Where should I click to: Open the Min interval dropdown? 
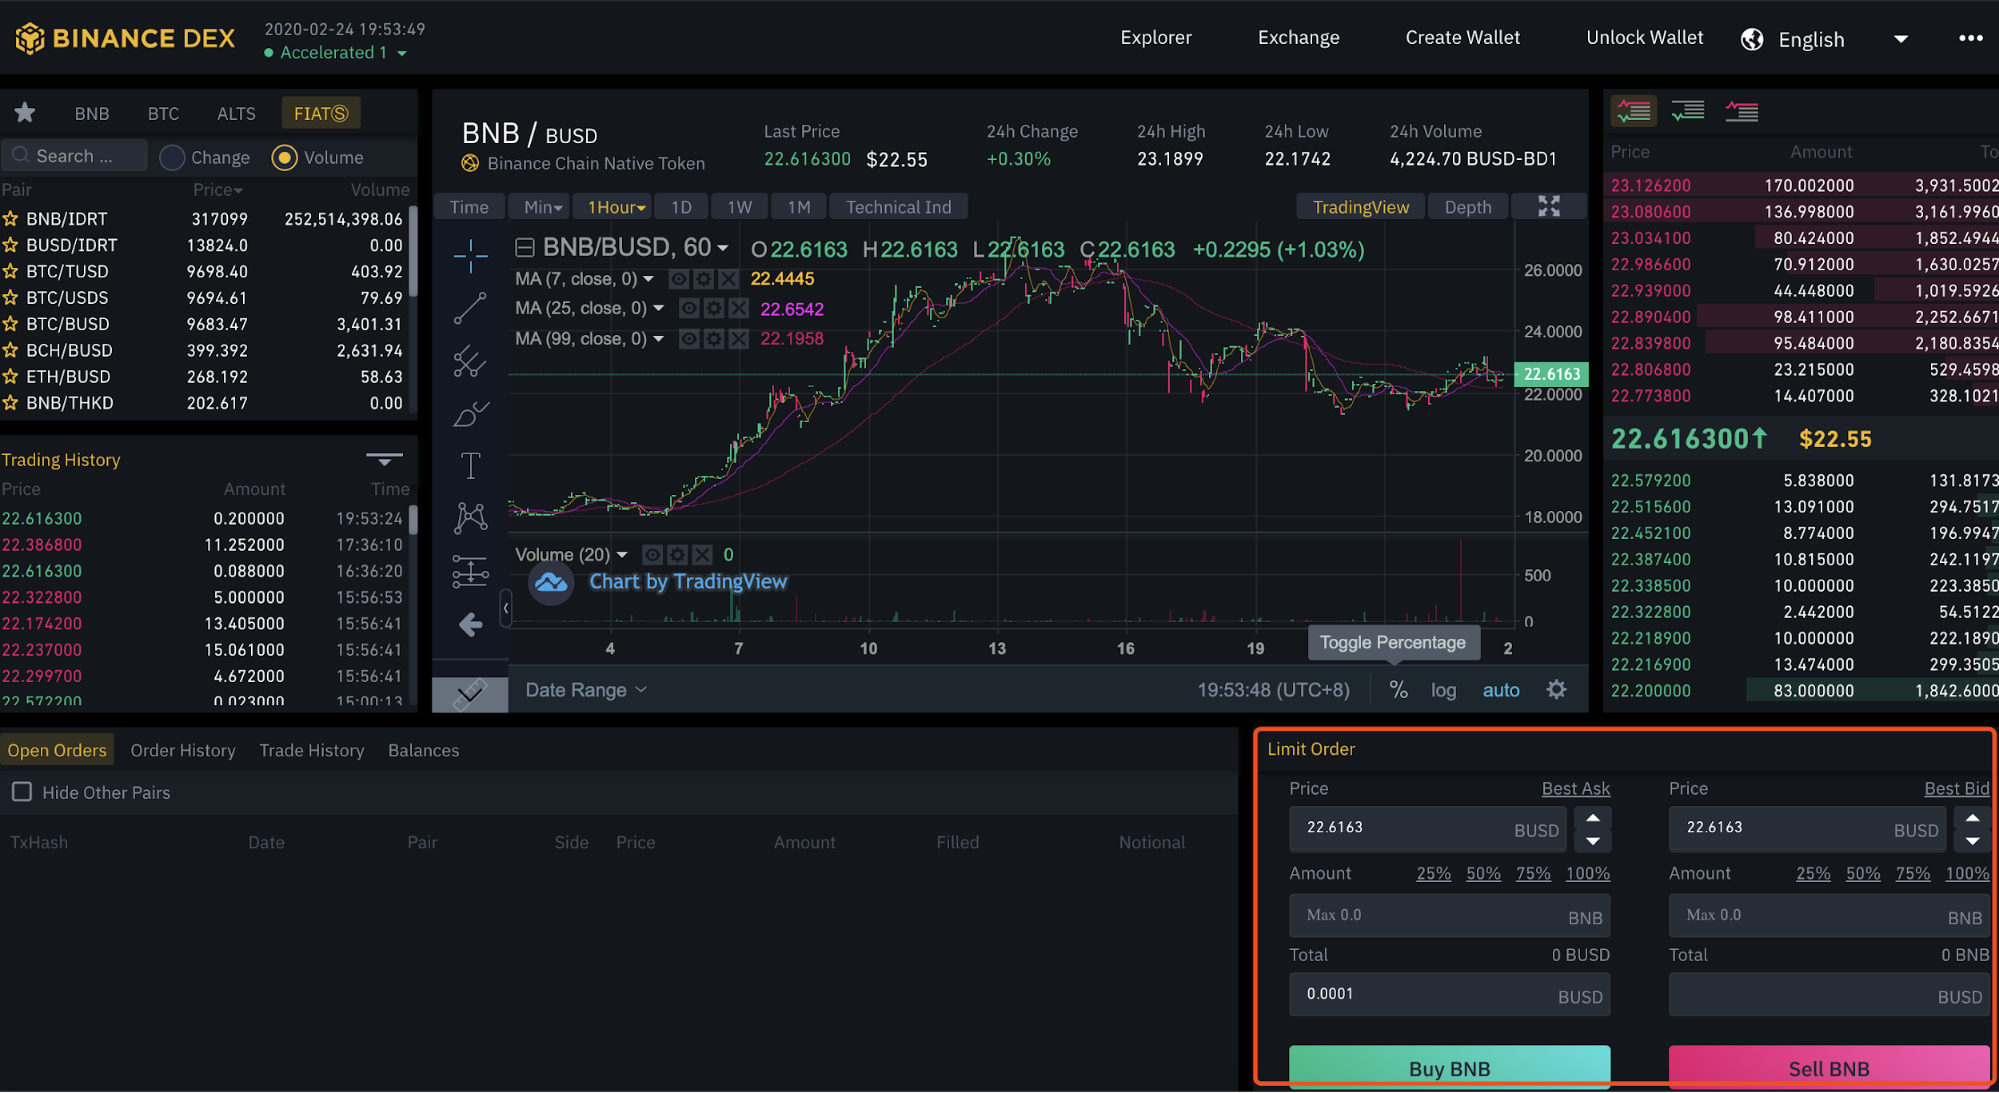click(x=542, y=207)
